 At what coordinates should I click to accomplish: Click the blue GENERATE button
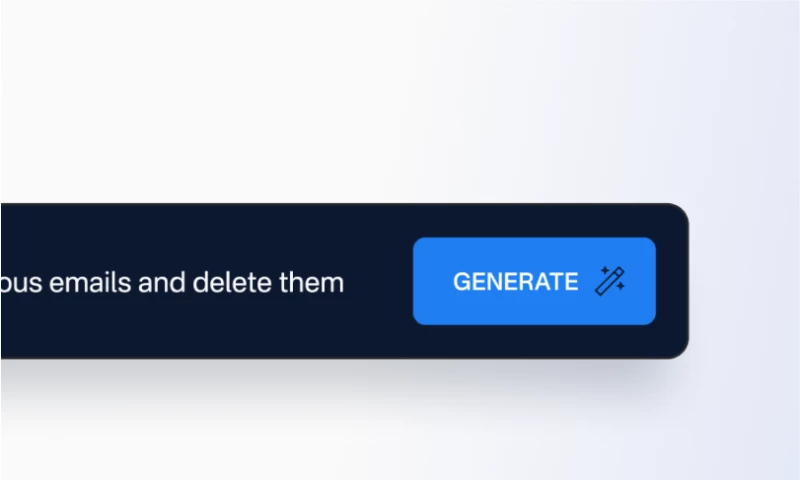(534, 281)
